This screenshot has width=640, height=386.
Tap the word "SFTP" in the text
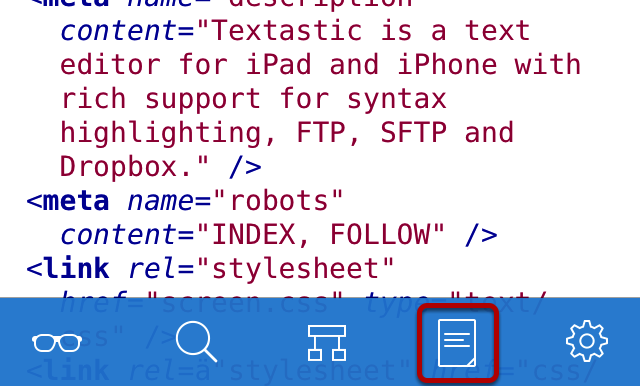(413, 132)
